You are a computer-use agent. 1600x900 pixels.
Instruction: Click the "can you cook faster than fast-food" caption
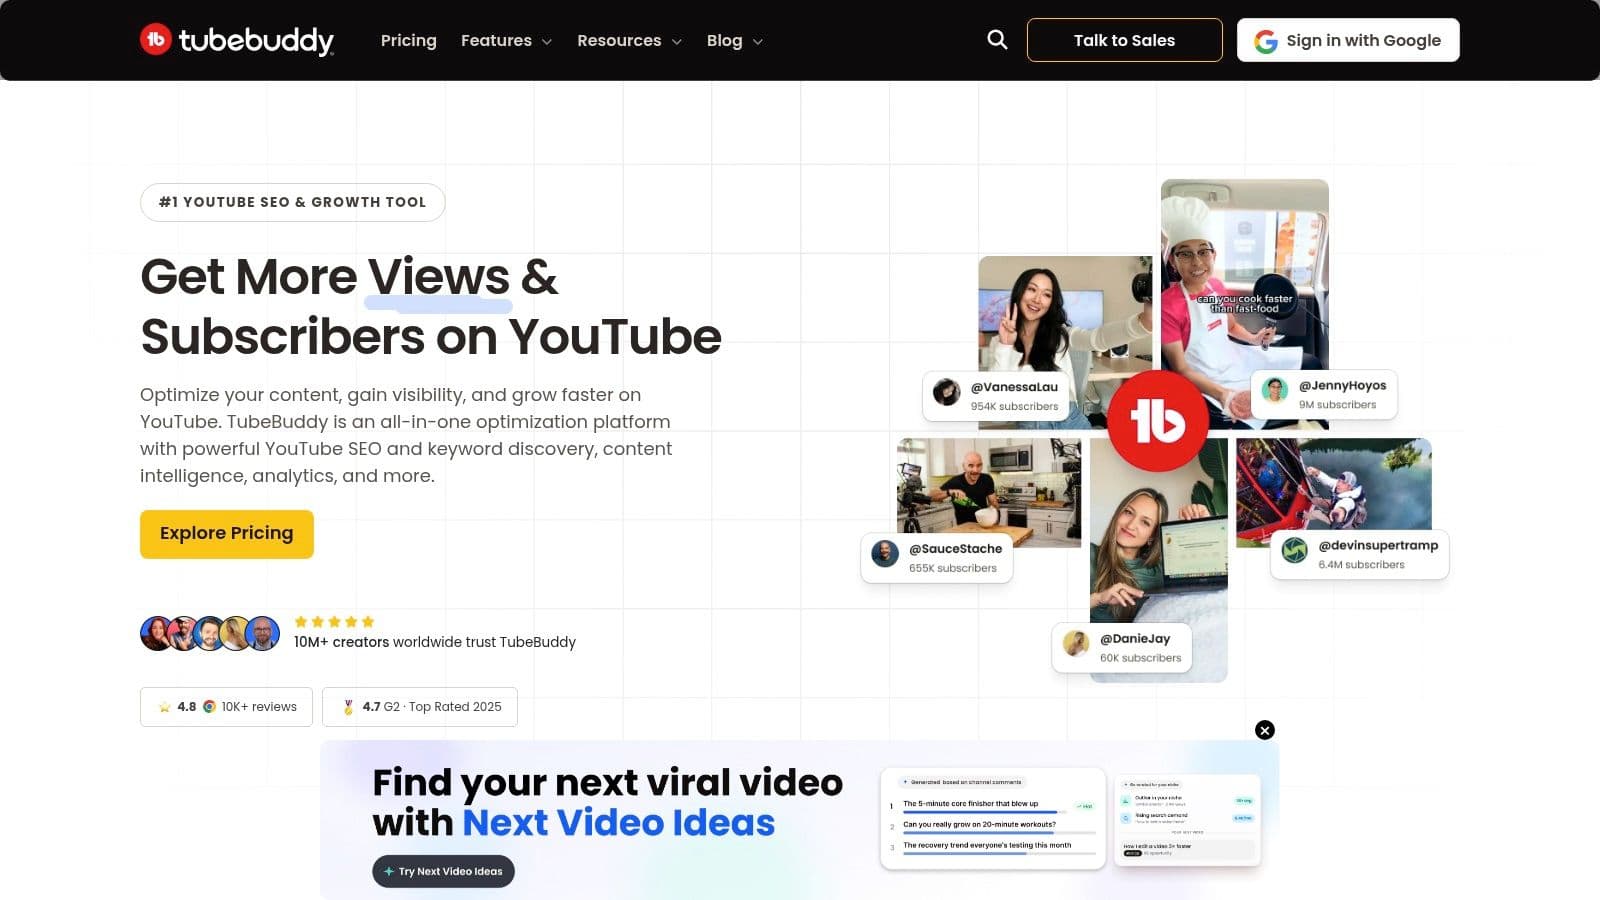point(1245,304)
